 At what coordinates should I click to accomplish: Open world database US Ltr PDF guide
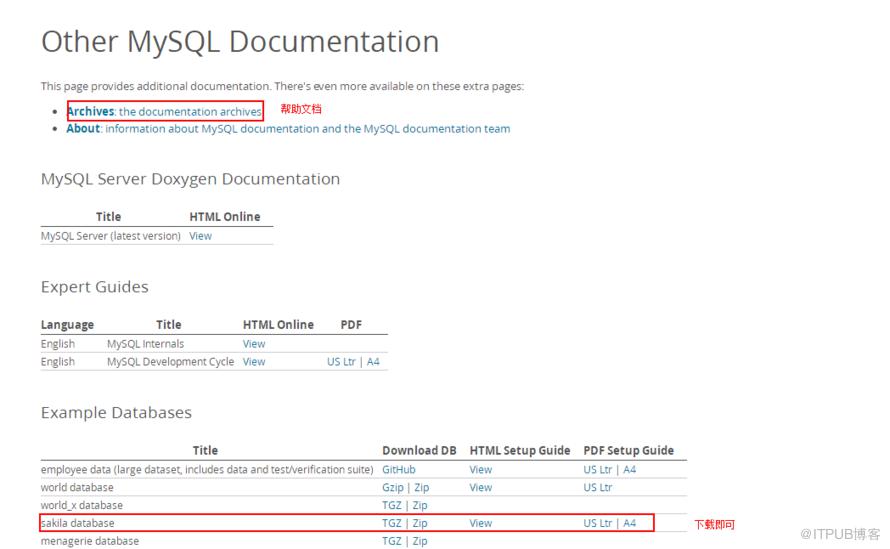pos(598,488)
